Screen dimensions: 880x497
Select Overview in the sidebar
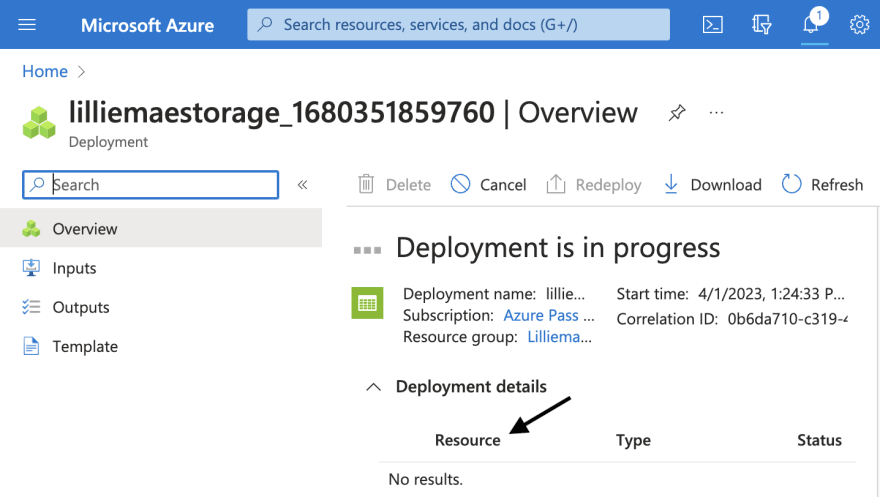pyautogui.click(x=161, y=228)
